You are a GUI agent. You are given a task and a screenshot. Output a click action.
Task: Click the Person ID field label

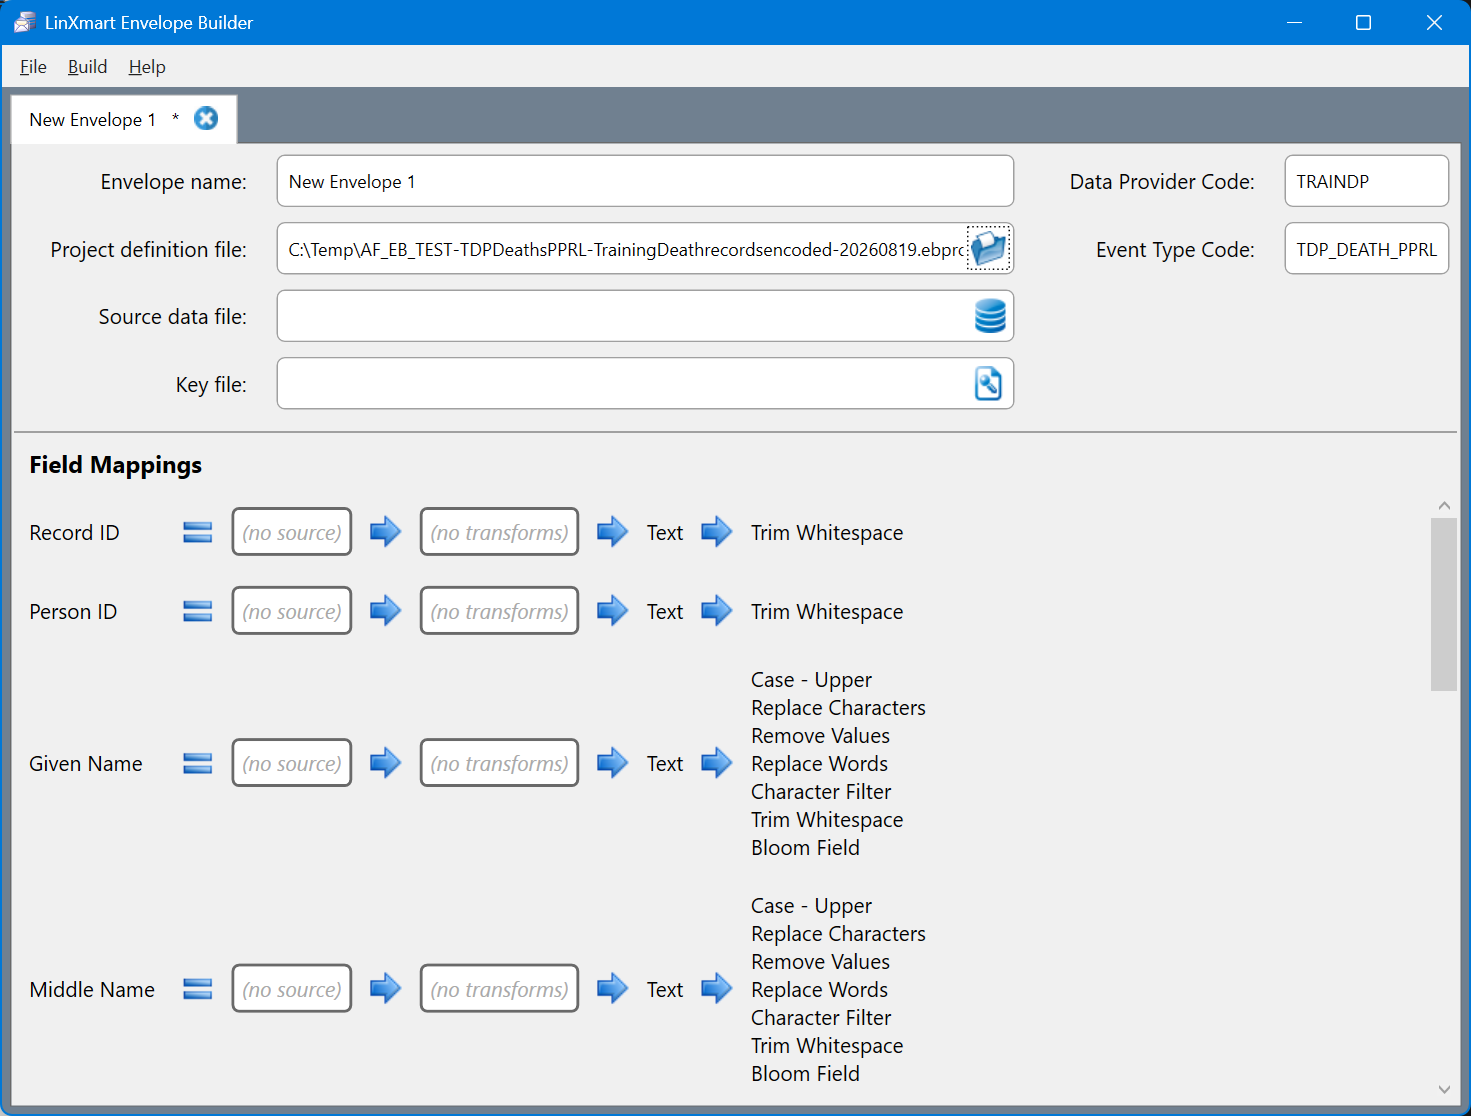point(73,612)
